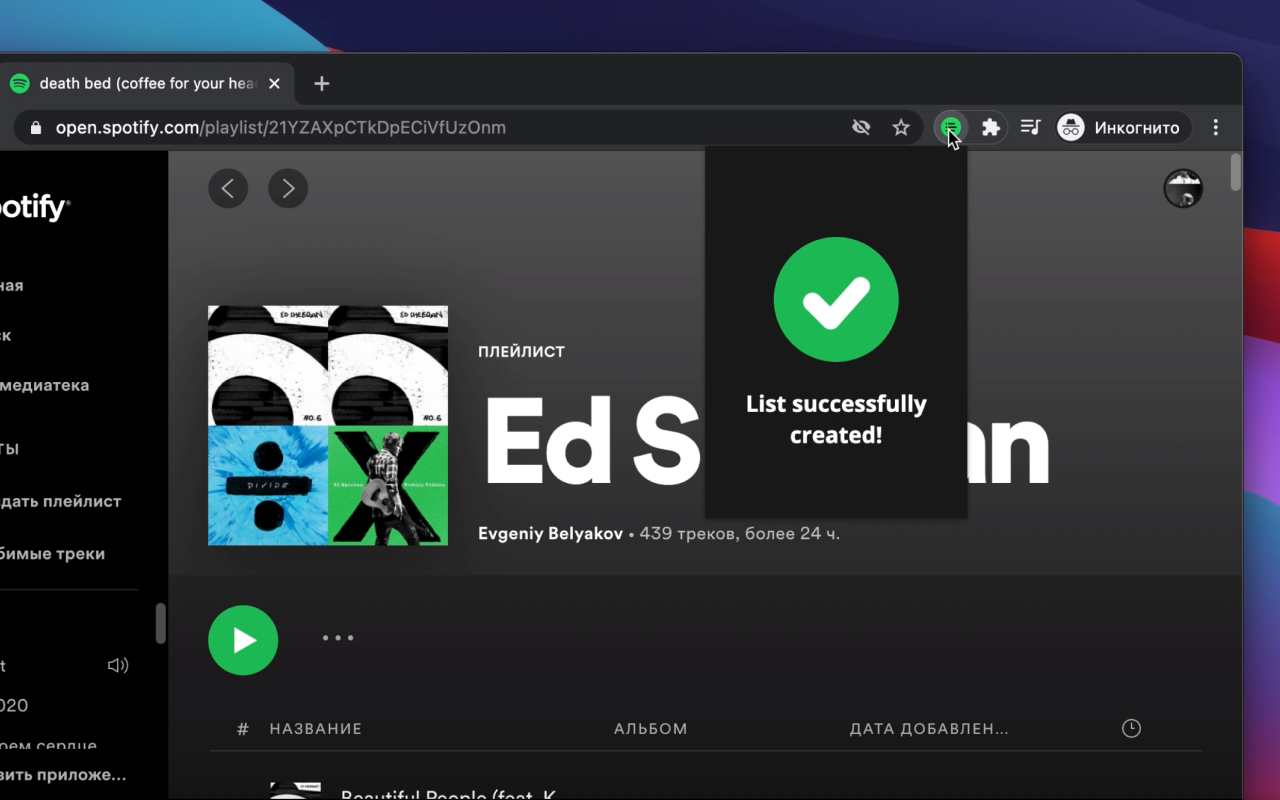Go forward with the Spotify right arrow
Image resolution: width=1280 pixels, height=800 pixels.
pyautogui.click(x=288, y=188)
